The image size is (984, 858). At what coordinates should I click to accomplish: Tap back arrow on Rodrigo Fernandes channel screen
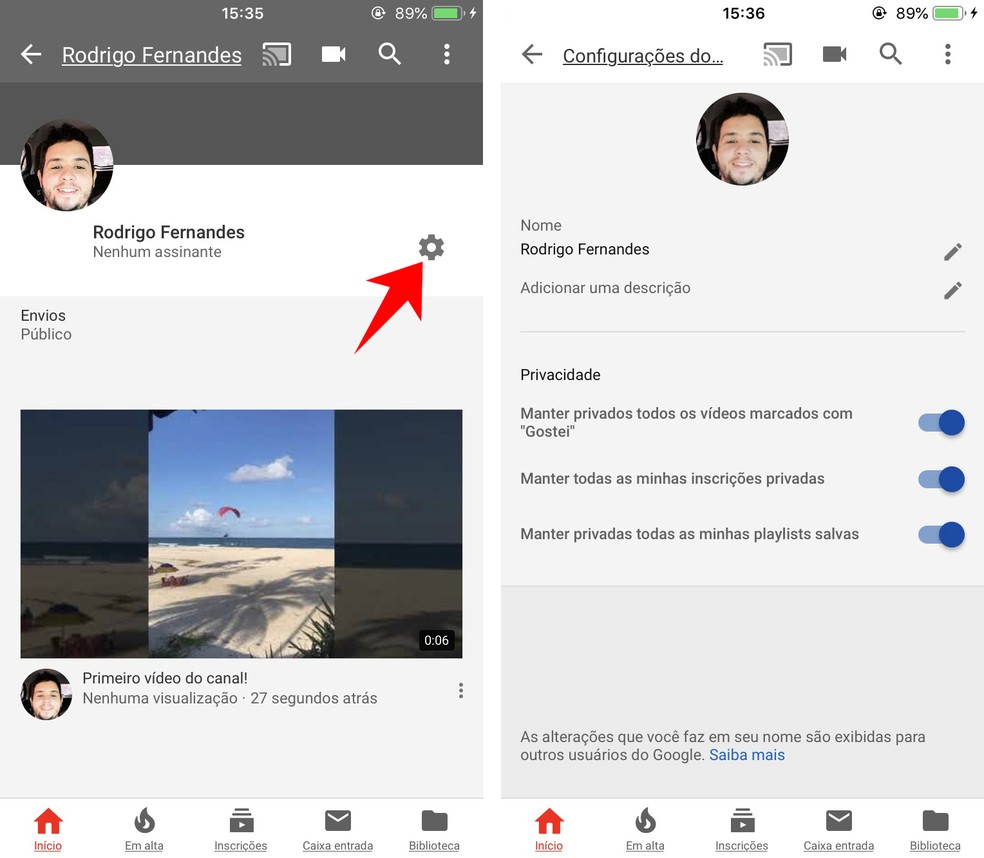pyautogui.click(x=31, y=55)
